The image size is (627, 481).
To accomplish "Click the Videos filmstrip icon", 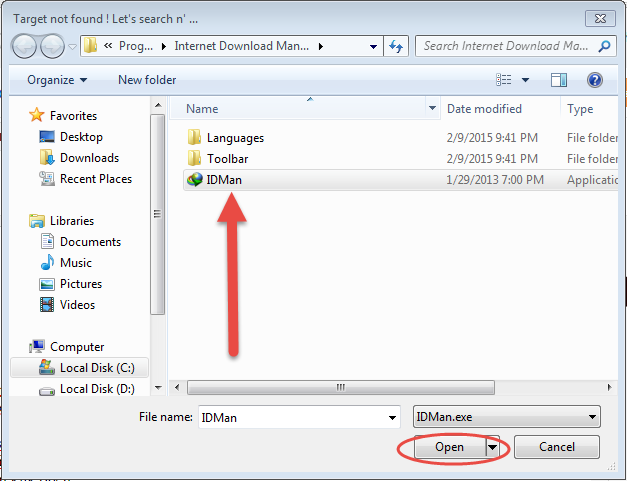I will [x=47, y=305].
